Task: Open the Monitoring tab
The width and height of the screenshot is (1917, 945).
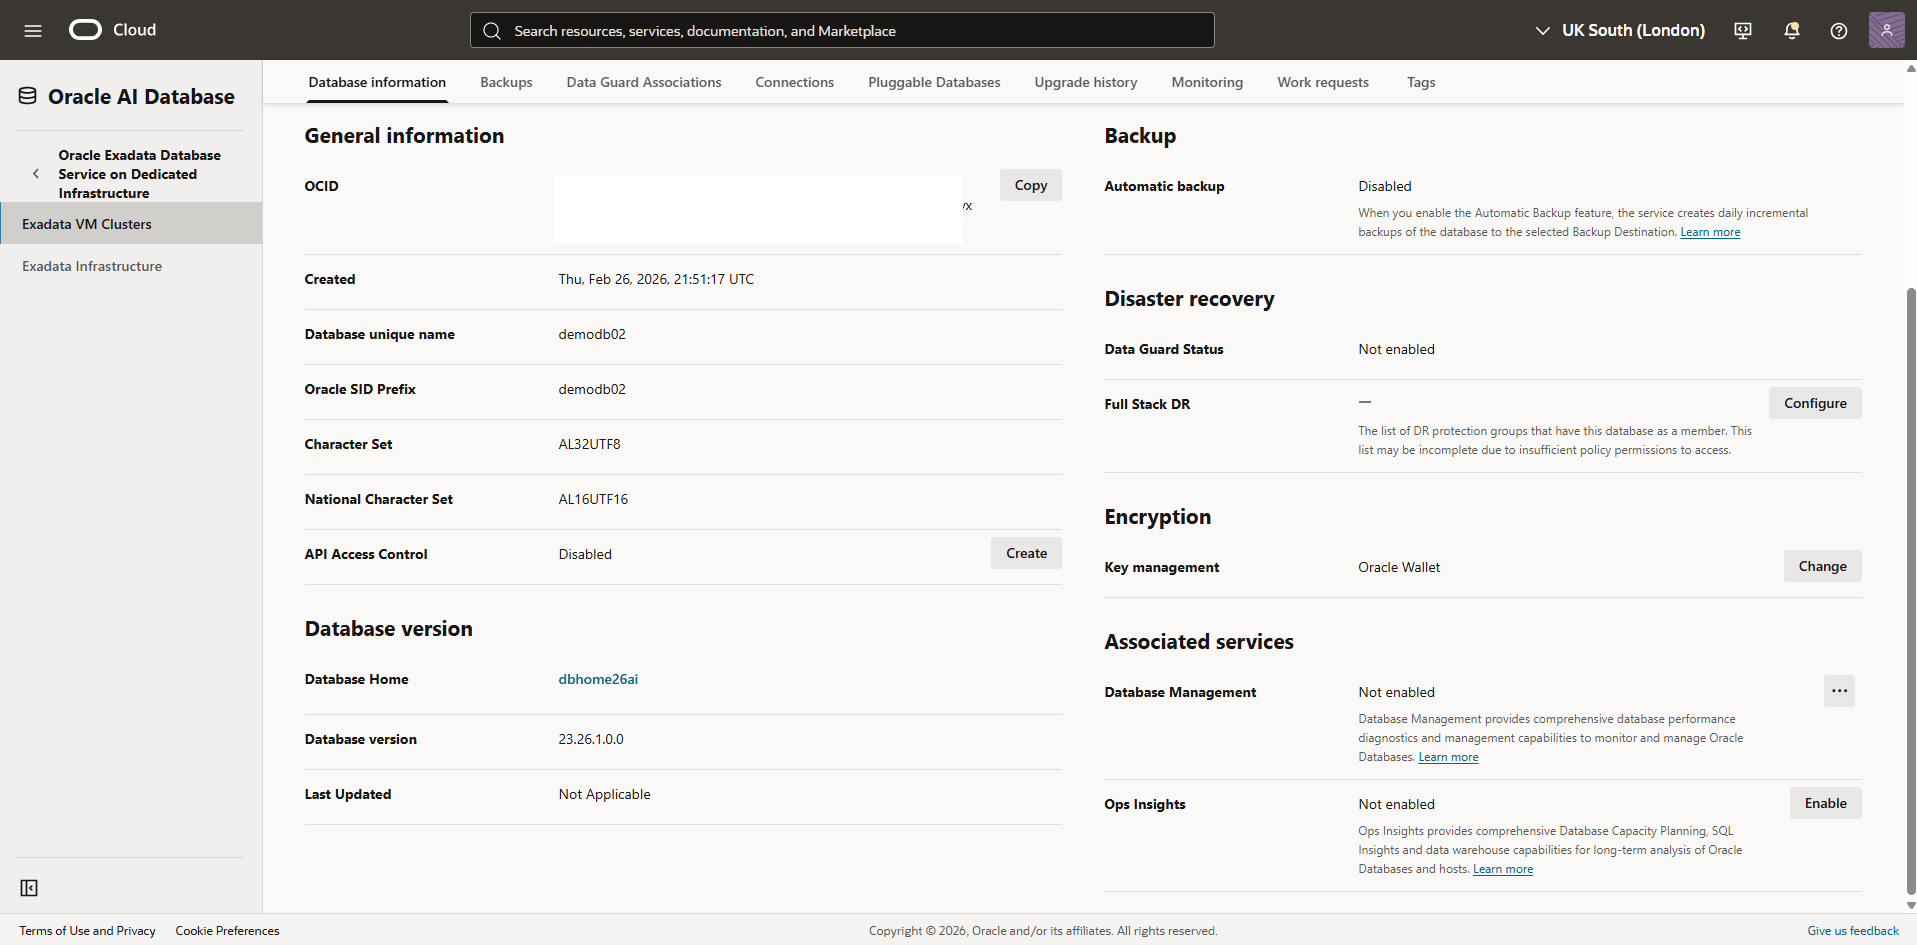Action: coord(1206,82)
